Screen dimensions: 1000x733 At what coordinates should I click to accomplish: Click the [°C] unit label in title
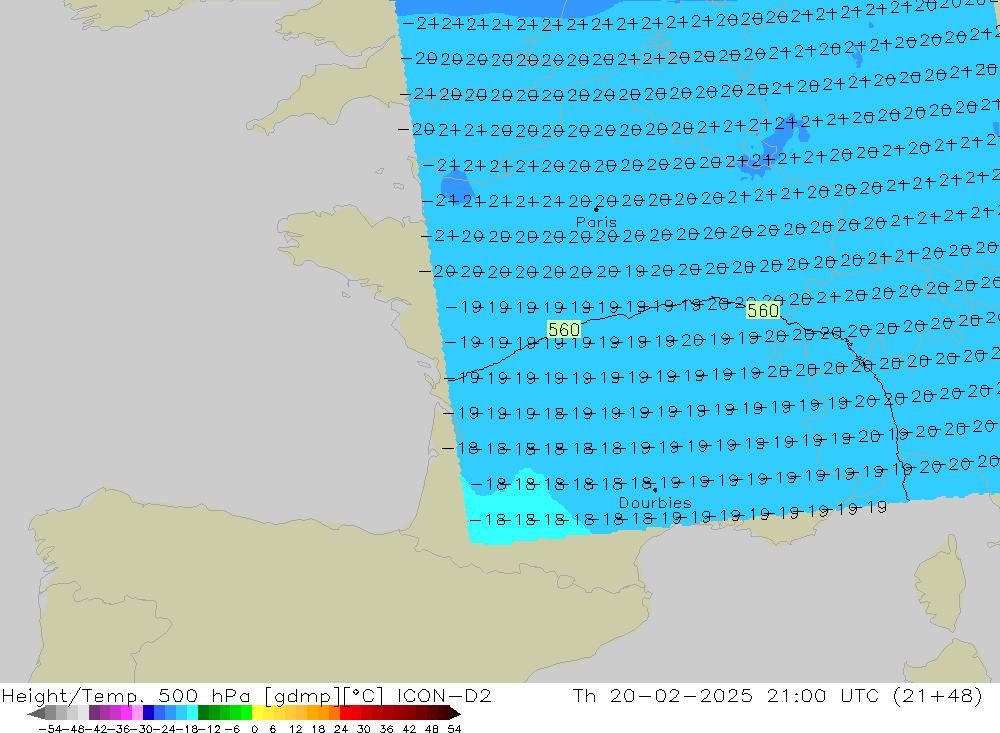[x=364, y=695]
